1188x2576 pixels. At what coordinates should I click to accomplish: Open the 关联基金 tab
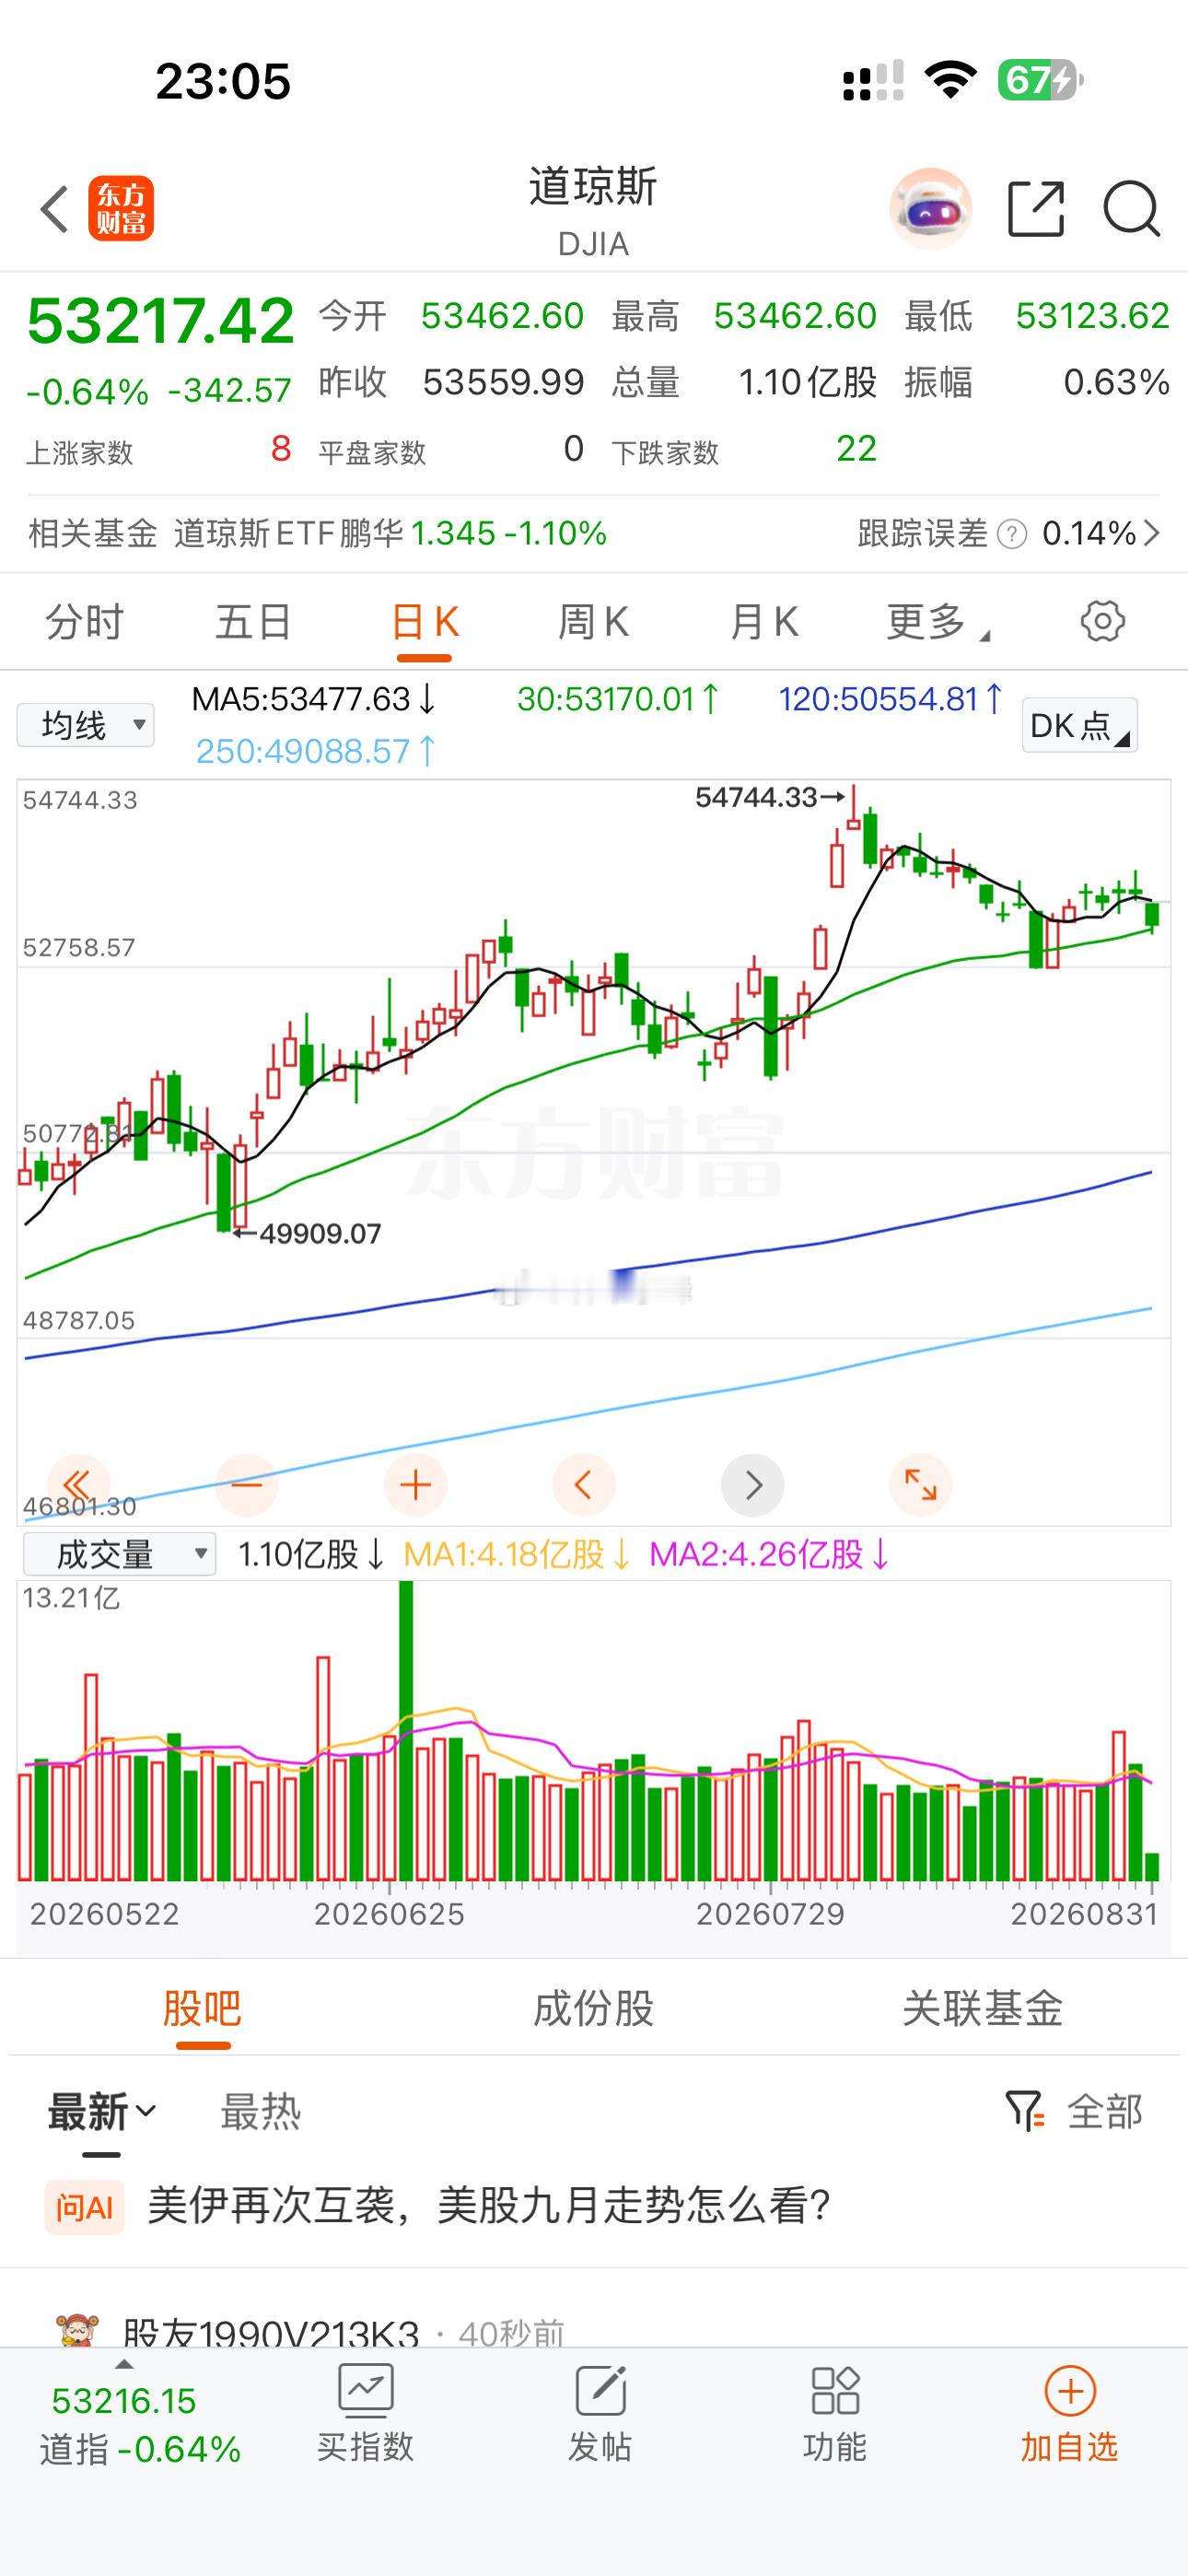point(983,2008)
